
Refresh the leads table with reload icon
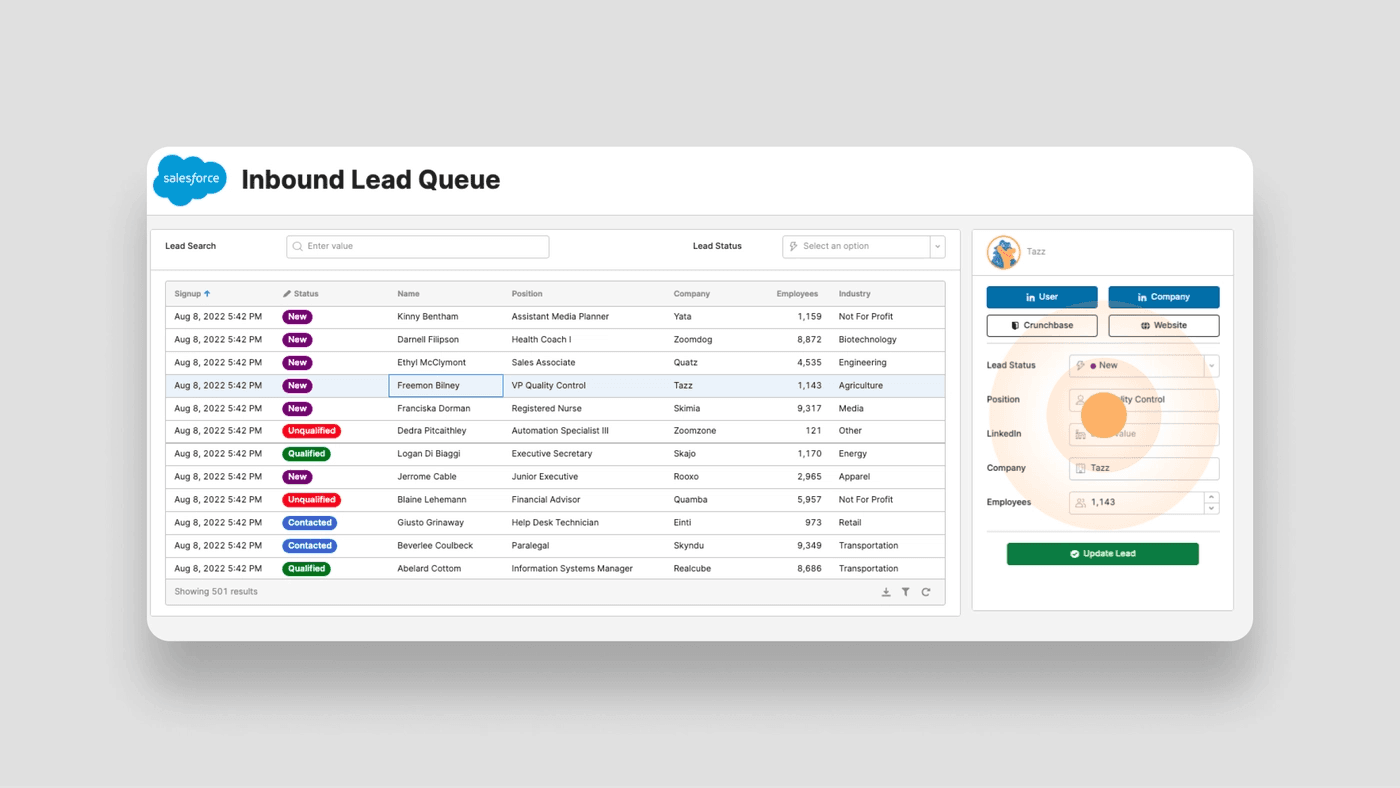coord(926,592)
